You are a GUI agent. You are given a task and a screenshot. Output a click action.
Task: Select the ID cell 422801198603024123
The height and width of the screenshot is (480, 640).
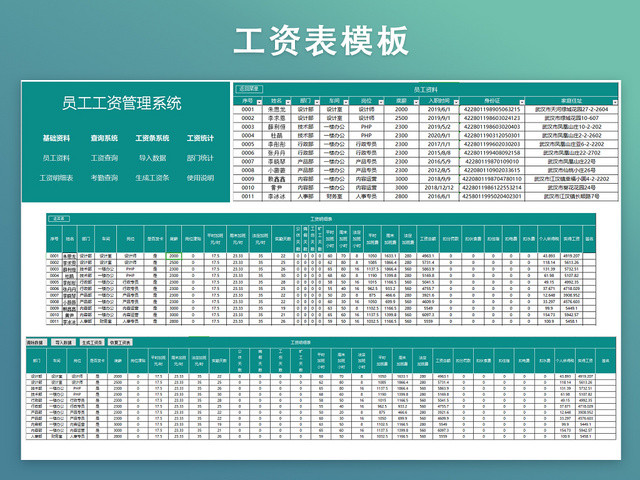coord(492,118)
